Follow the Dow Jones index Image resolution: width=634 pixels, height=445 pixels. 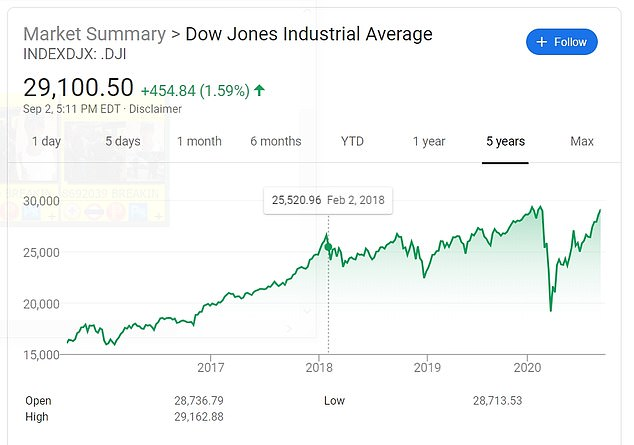(x=562, y=42)
